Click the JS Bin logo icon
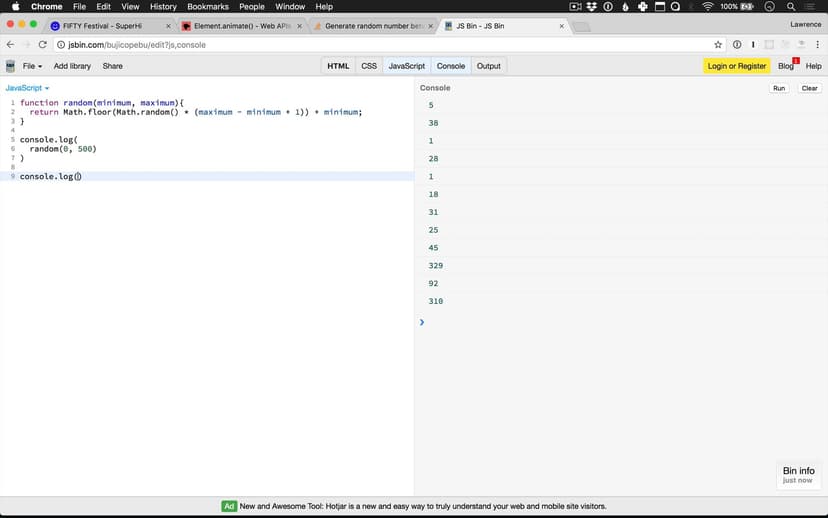828x518 pixels. pyautogui.click(x=10, y=66)
